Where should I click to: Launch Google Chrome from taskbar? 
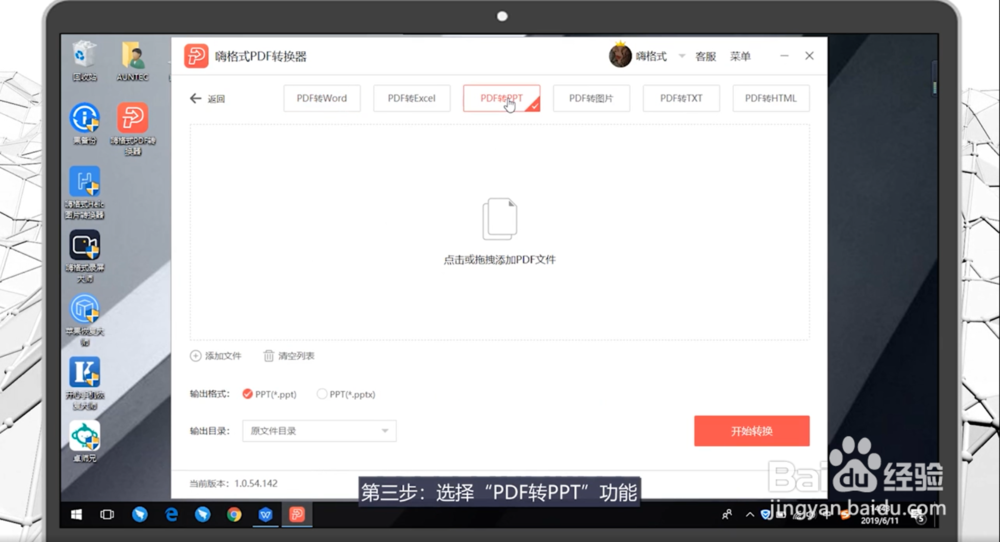point(234,514)
